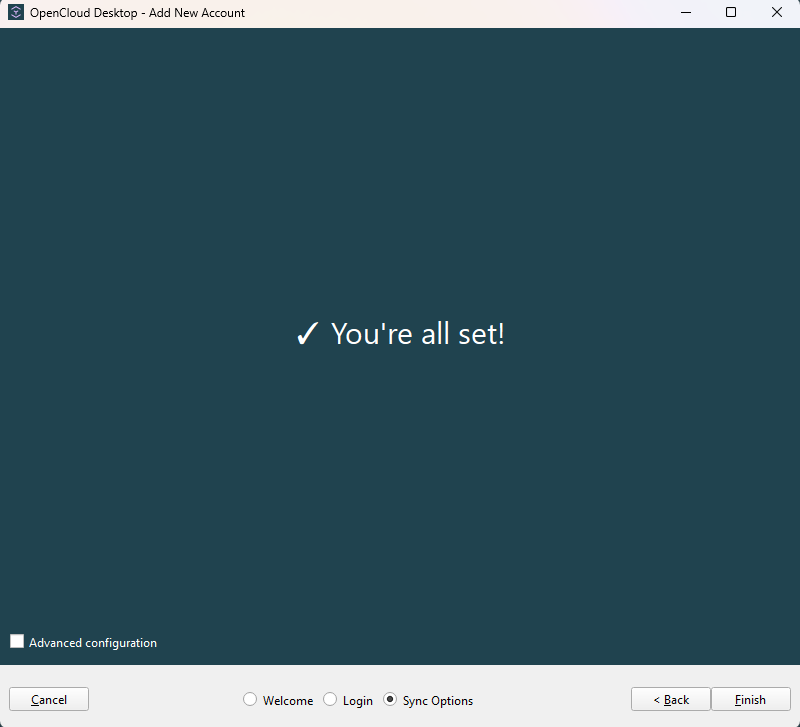This screenshot has width=800, height=727.
Task: Minimize the Add New Account window
Action: pyautogui.click(x=686, y=13)
